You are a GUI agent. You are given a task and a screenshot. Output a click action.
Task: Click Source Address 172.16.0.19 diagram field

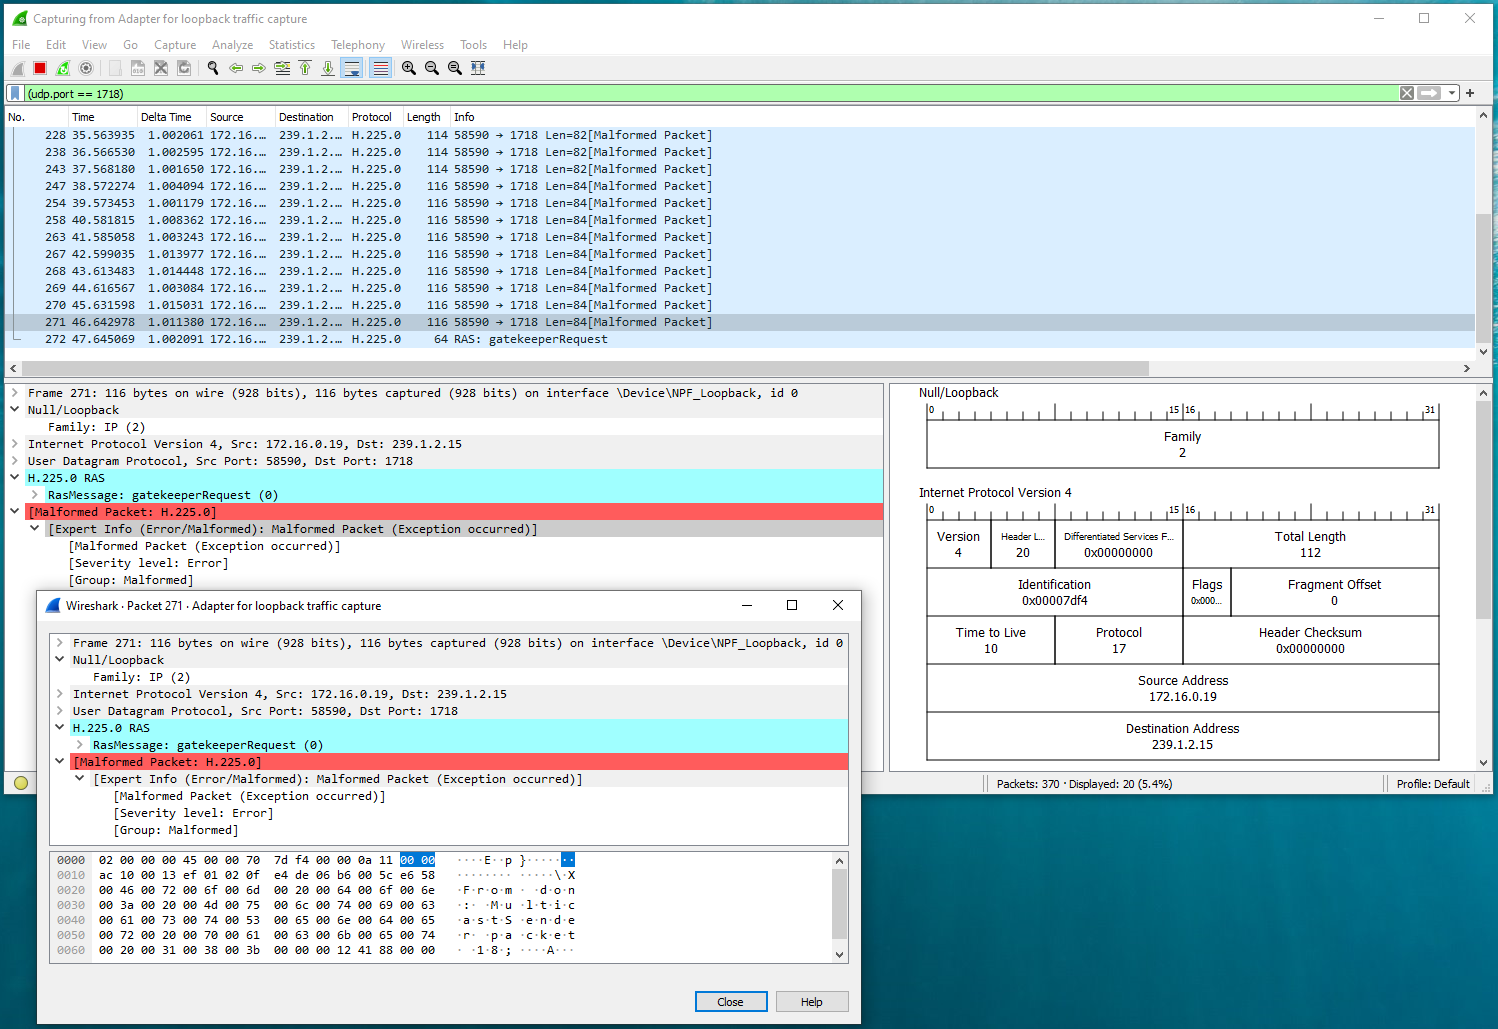click(1183, 688)
